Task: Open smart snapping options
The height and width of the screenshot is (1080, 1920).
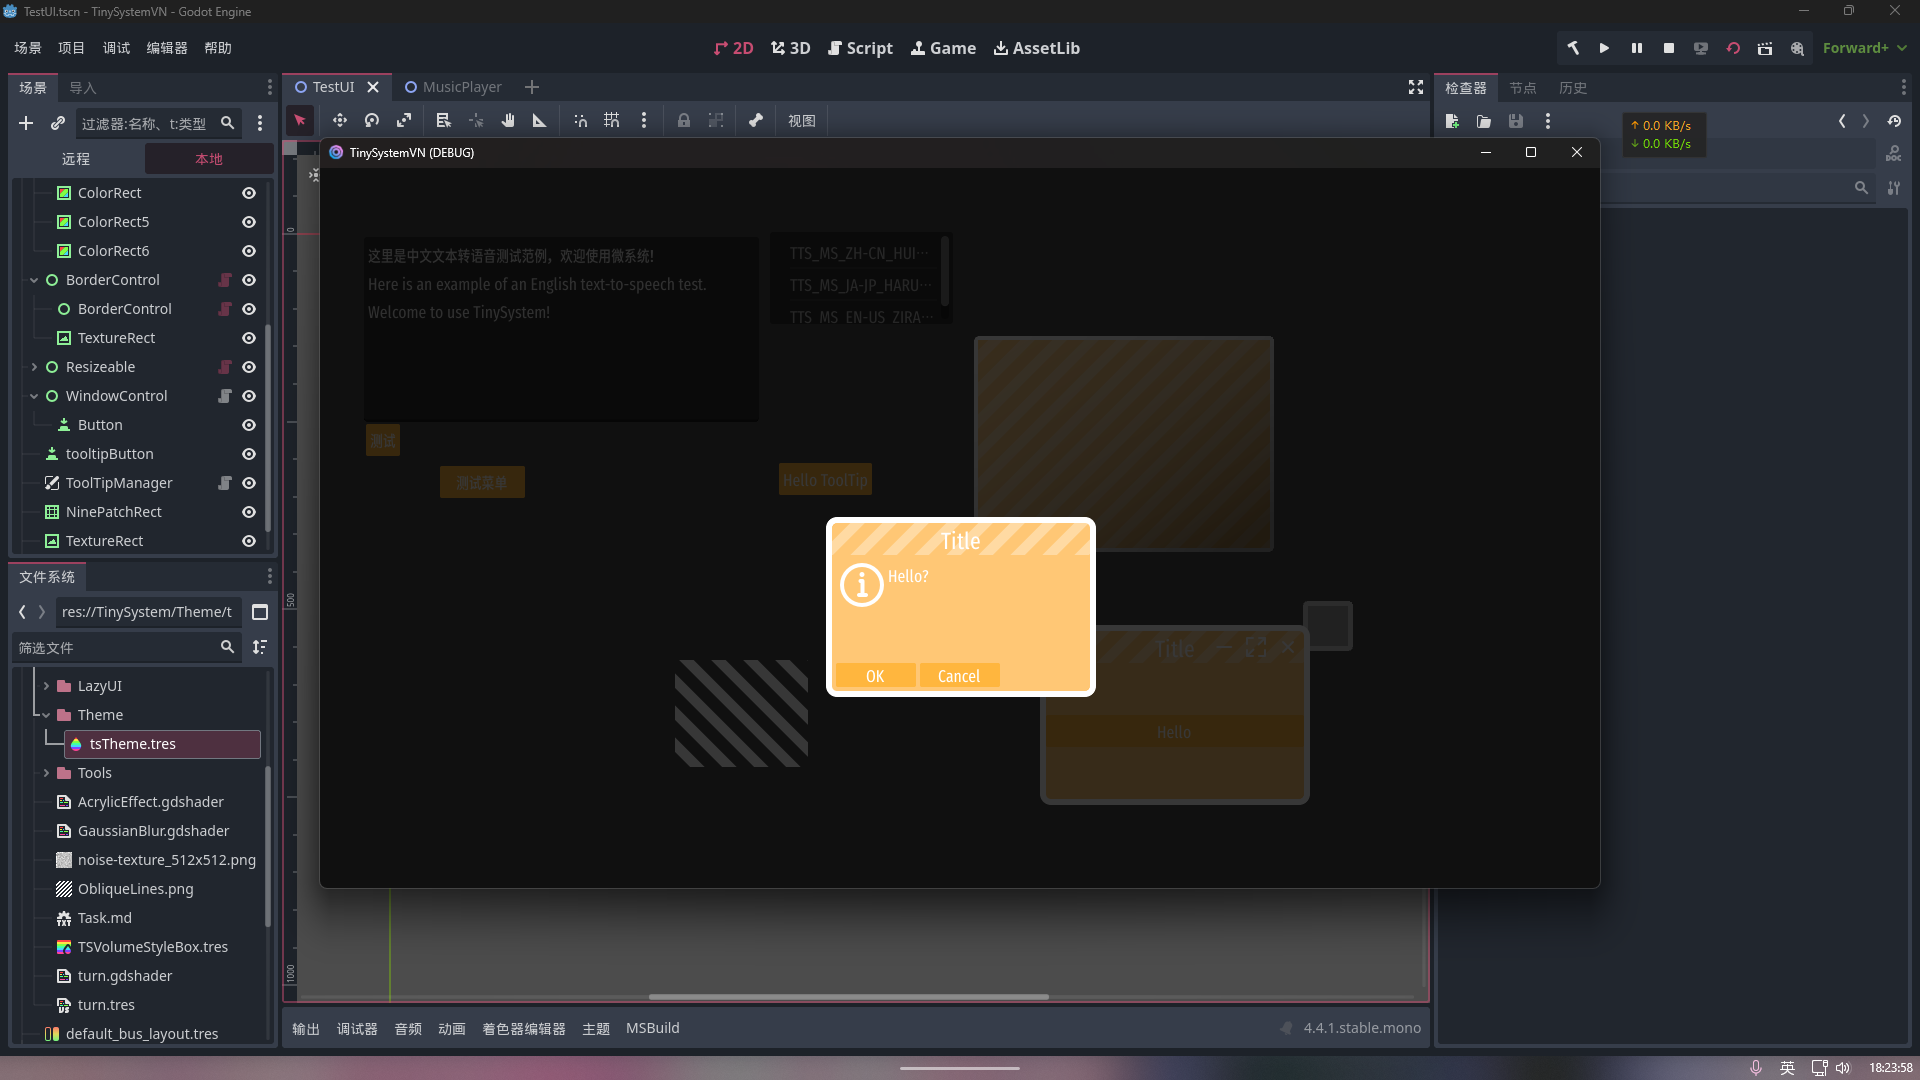Action: [x=644, y=120]
